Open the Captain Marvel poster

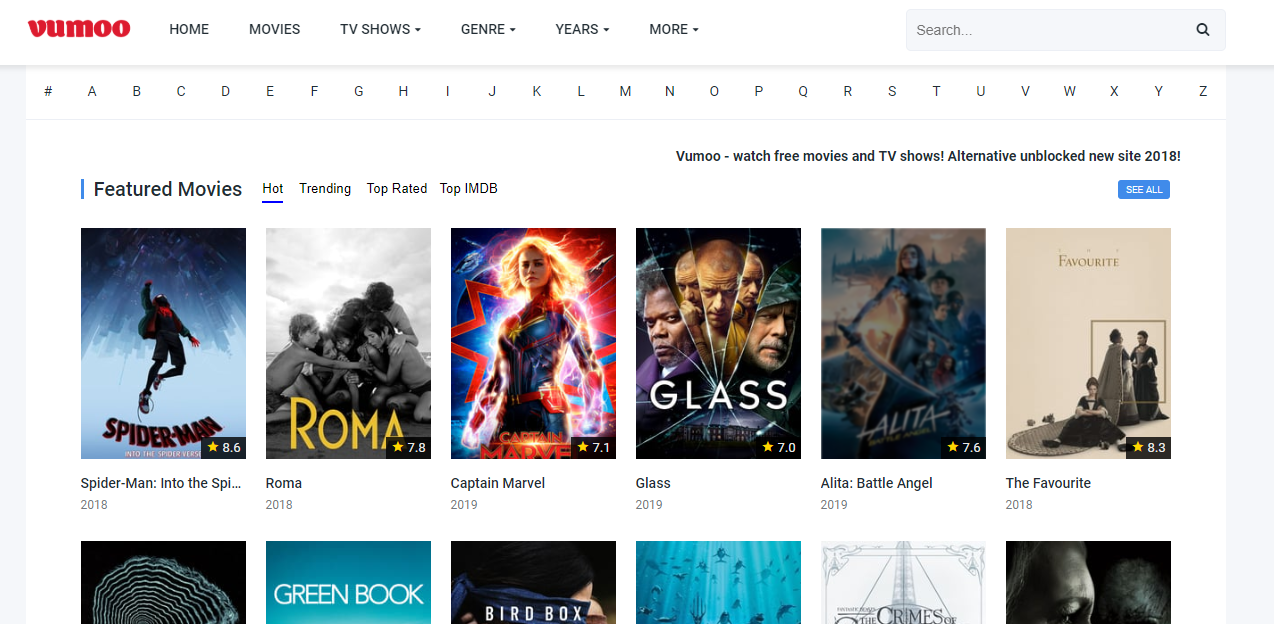tap(533, 343)
